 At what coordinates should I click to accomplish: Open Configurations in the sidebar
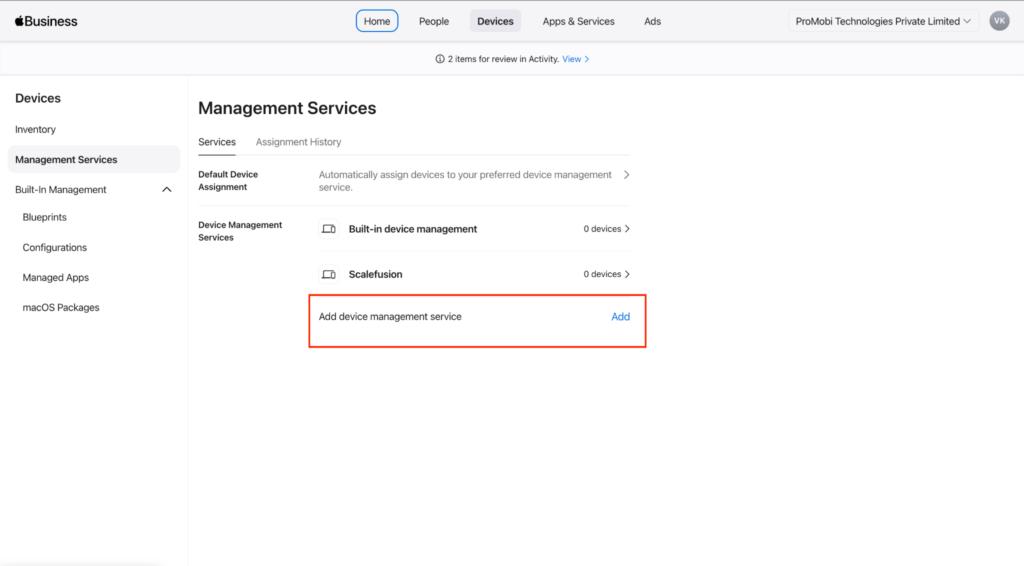[54, 247]
